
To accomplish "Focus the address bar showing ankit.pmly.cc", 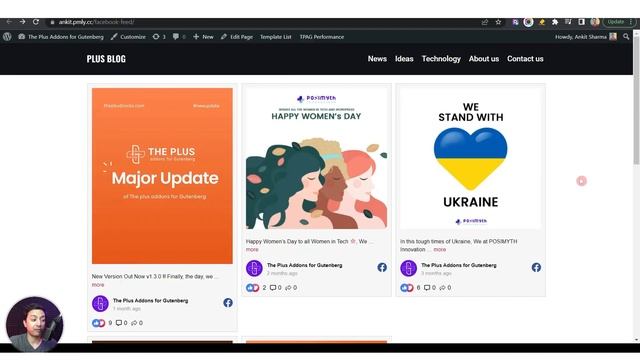I will pos(261,22).
